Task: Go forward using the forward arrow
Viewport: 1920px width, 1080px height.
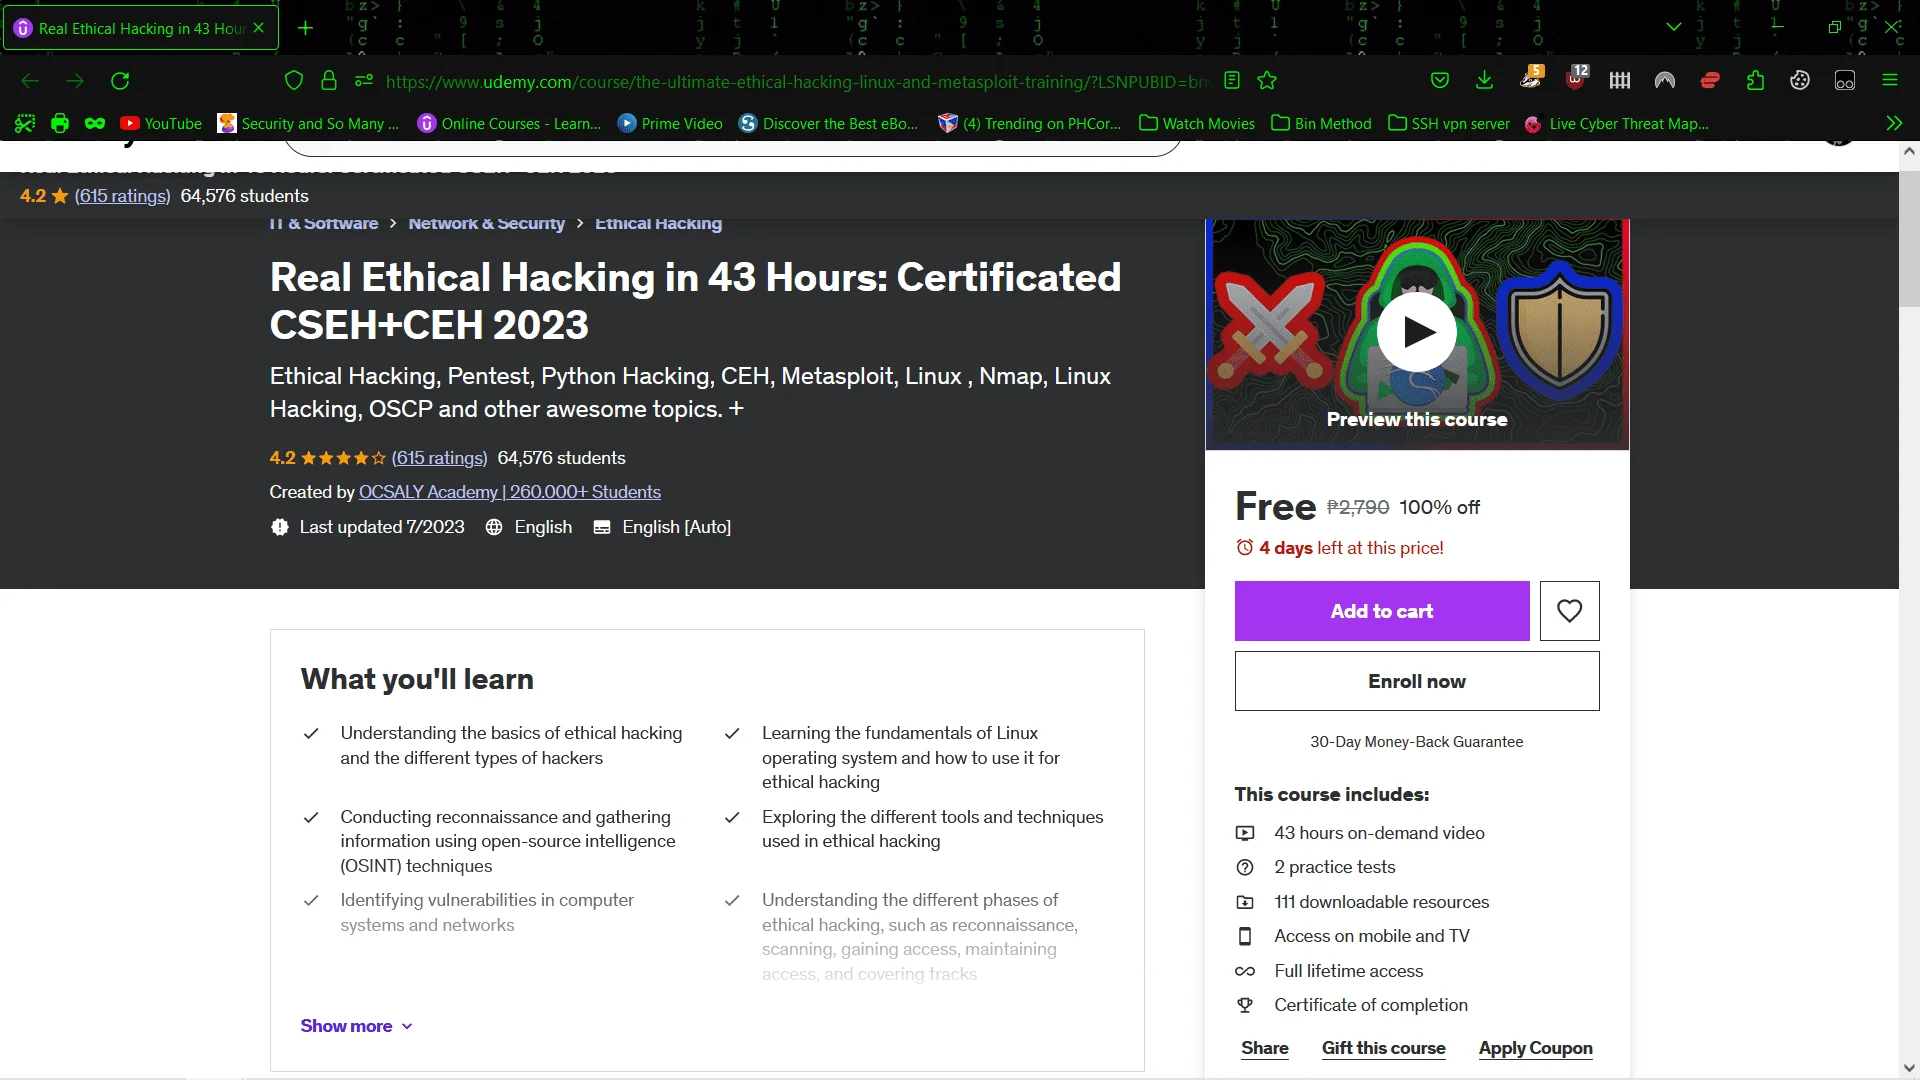Action: pyautogui.click(x=75, y=81)
